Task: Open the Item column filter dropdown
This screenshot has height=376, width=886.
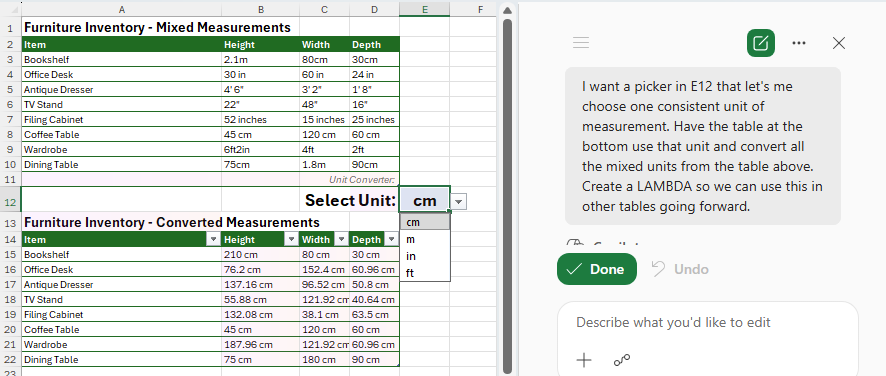Action: 213,240
